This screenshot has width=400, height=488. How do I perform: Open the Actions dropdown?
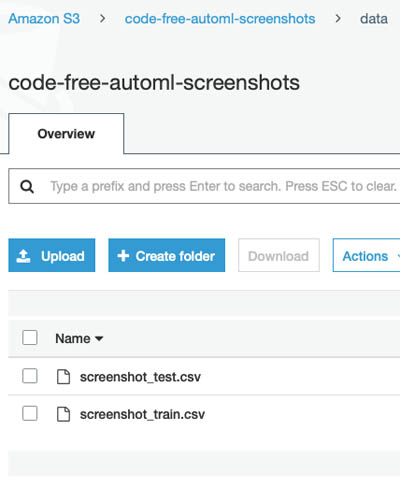366,255
